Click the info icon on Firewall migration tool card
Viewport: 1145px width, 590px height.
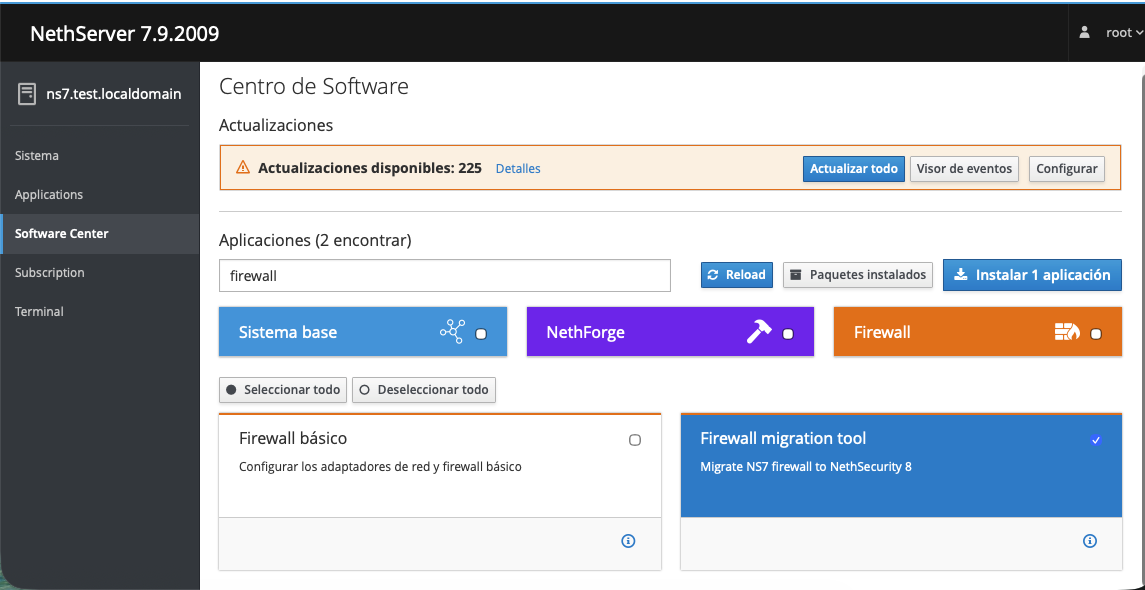click(x=1090, y=541)
